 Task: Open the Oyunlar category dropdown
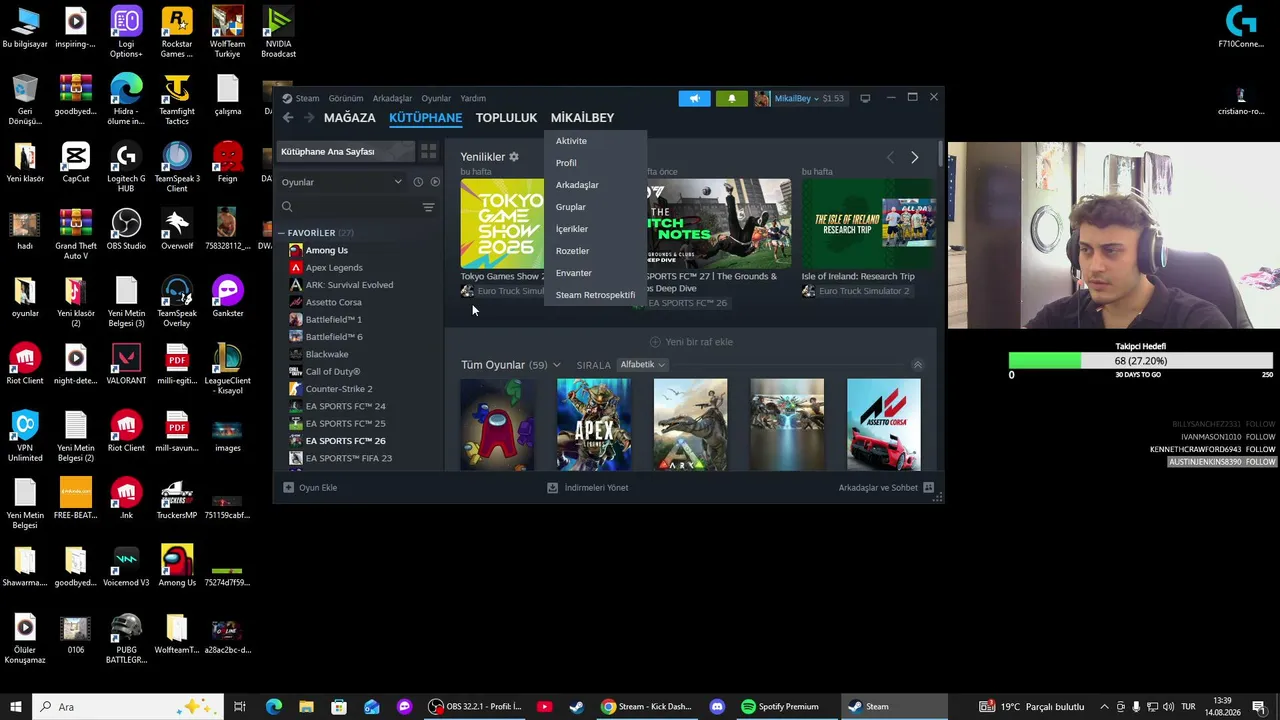[x=342, y=182]
